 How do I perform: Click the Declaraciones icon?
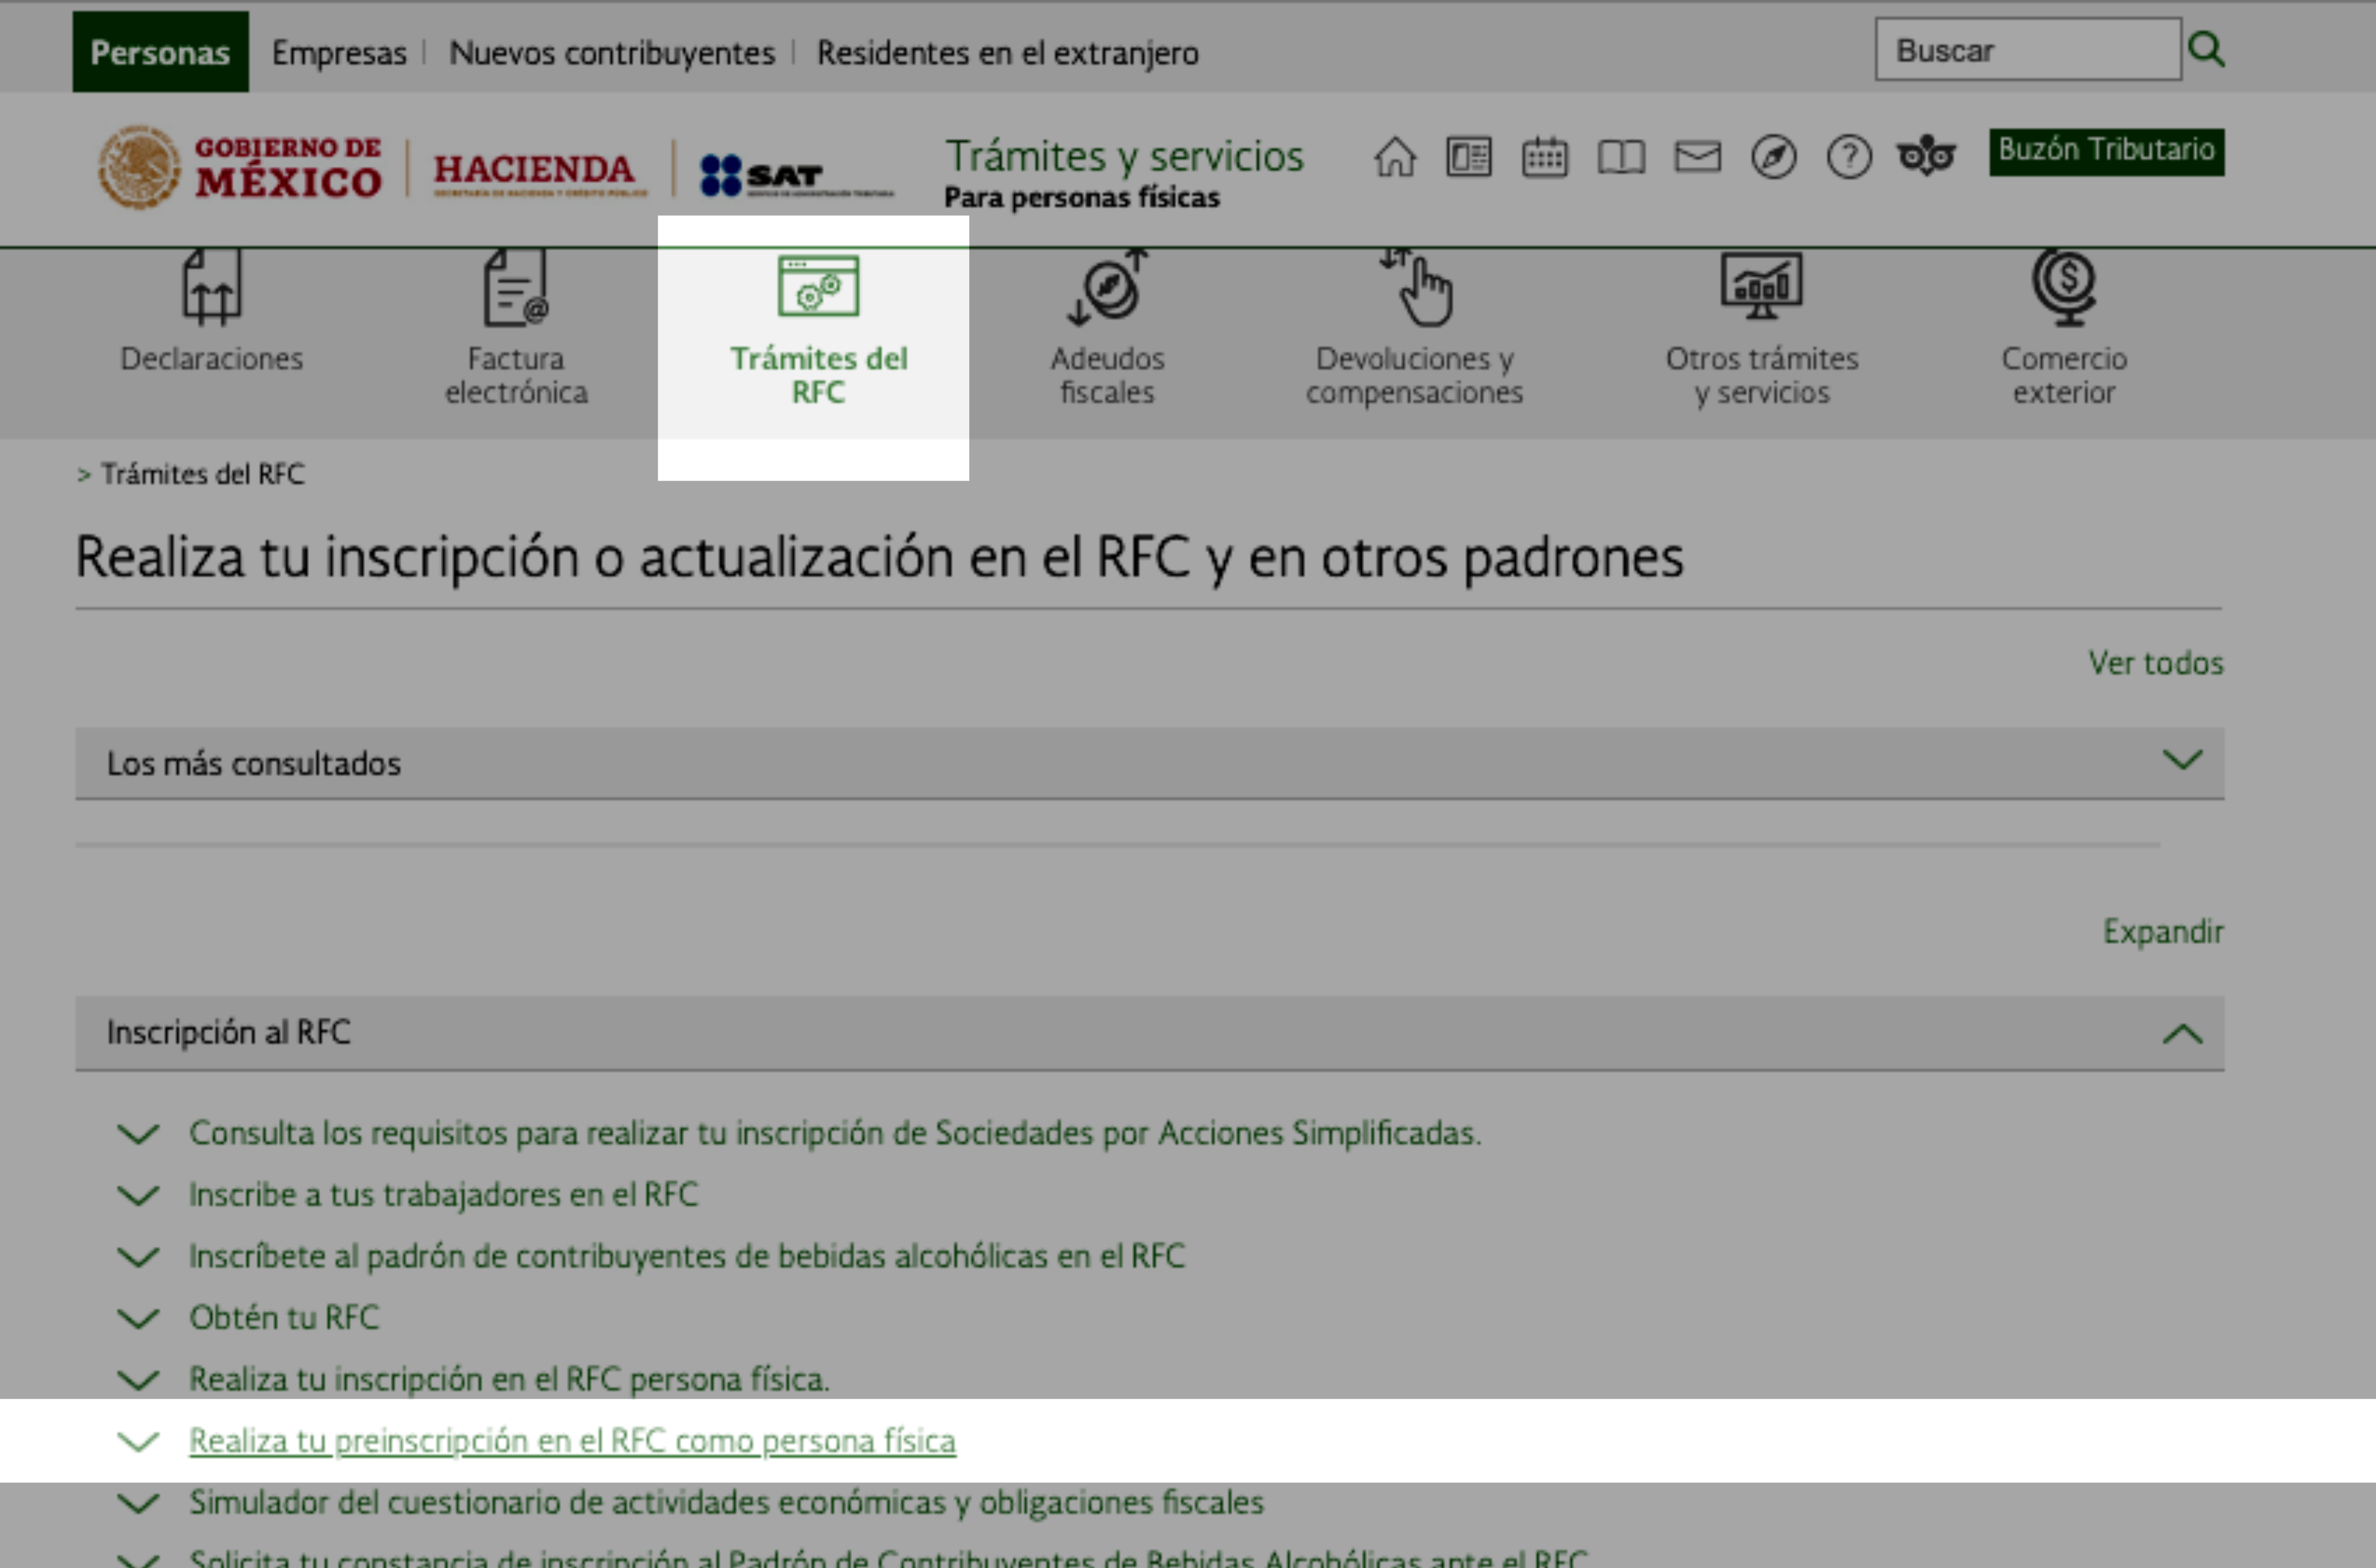(211, 288)
